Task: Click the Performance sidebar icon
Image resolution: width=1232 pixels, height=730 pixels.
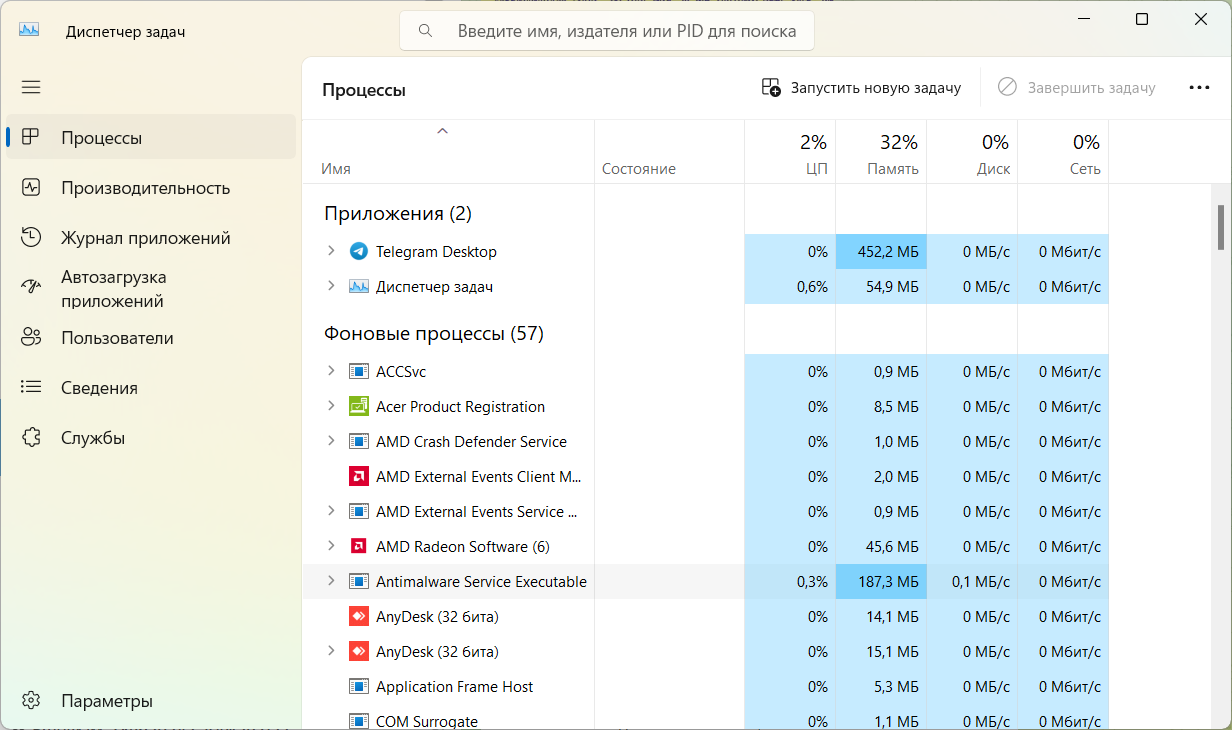Action: click(x=31, y=188)
